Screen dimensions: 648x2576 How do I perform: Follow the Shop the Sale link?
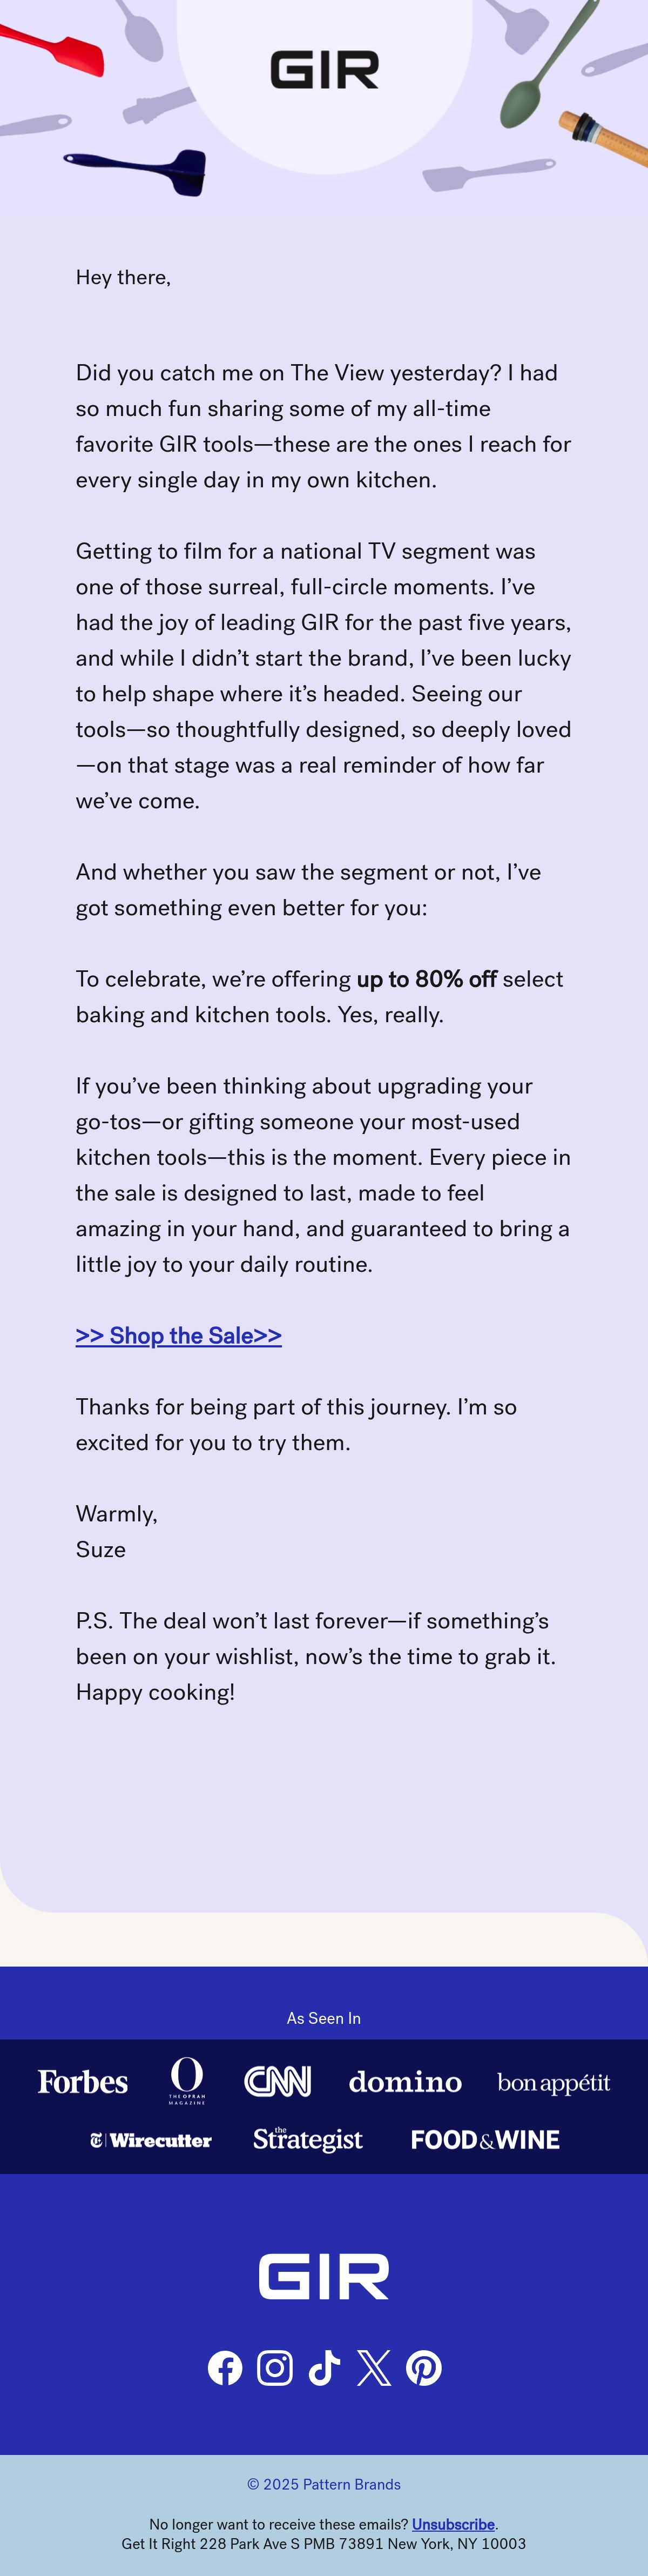pos(179,1335)
